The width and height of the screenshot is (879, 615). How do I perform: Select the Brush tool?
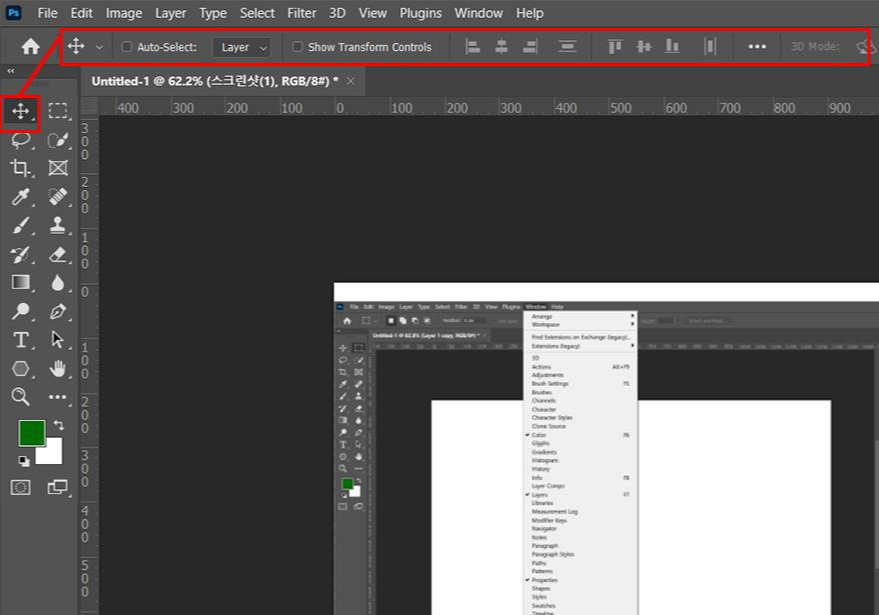click(21, 225)
